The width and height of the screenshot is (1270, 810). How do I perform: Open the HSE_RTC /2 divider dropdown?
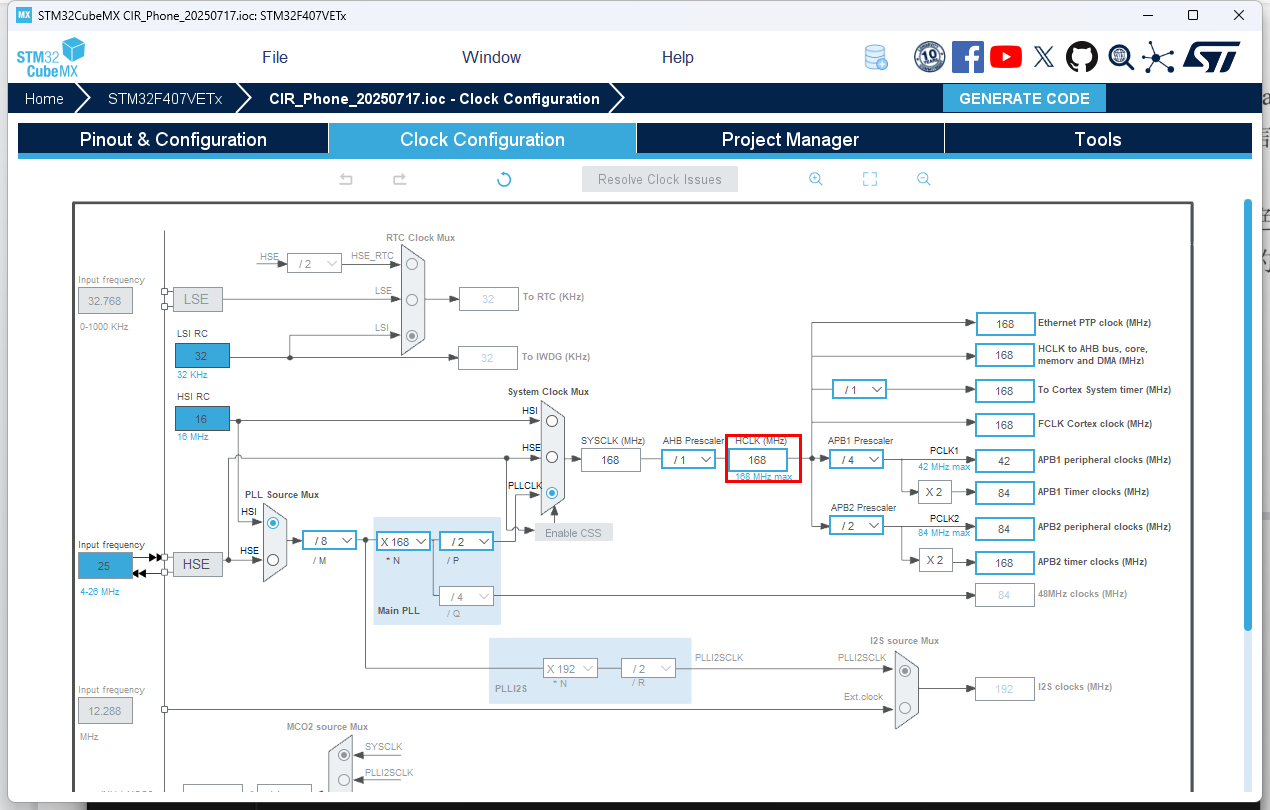pyautogui.click(x=314, y=263)
